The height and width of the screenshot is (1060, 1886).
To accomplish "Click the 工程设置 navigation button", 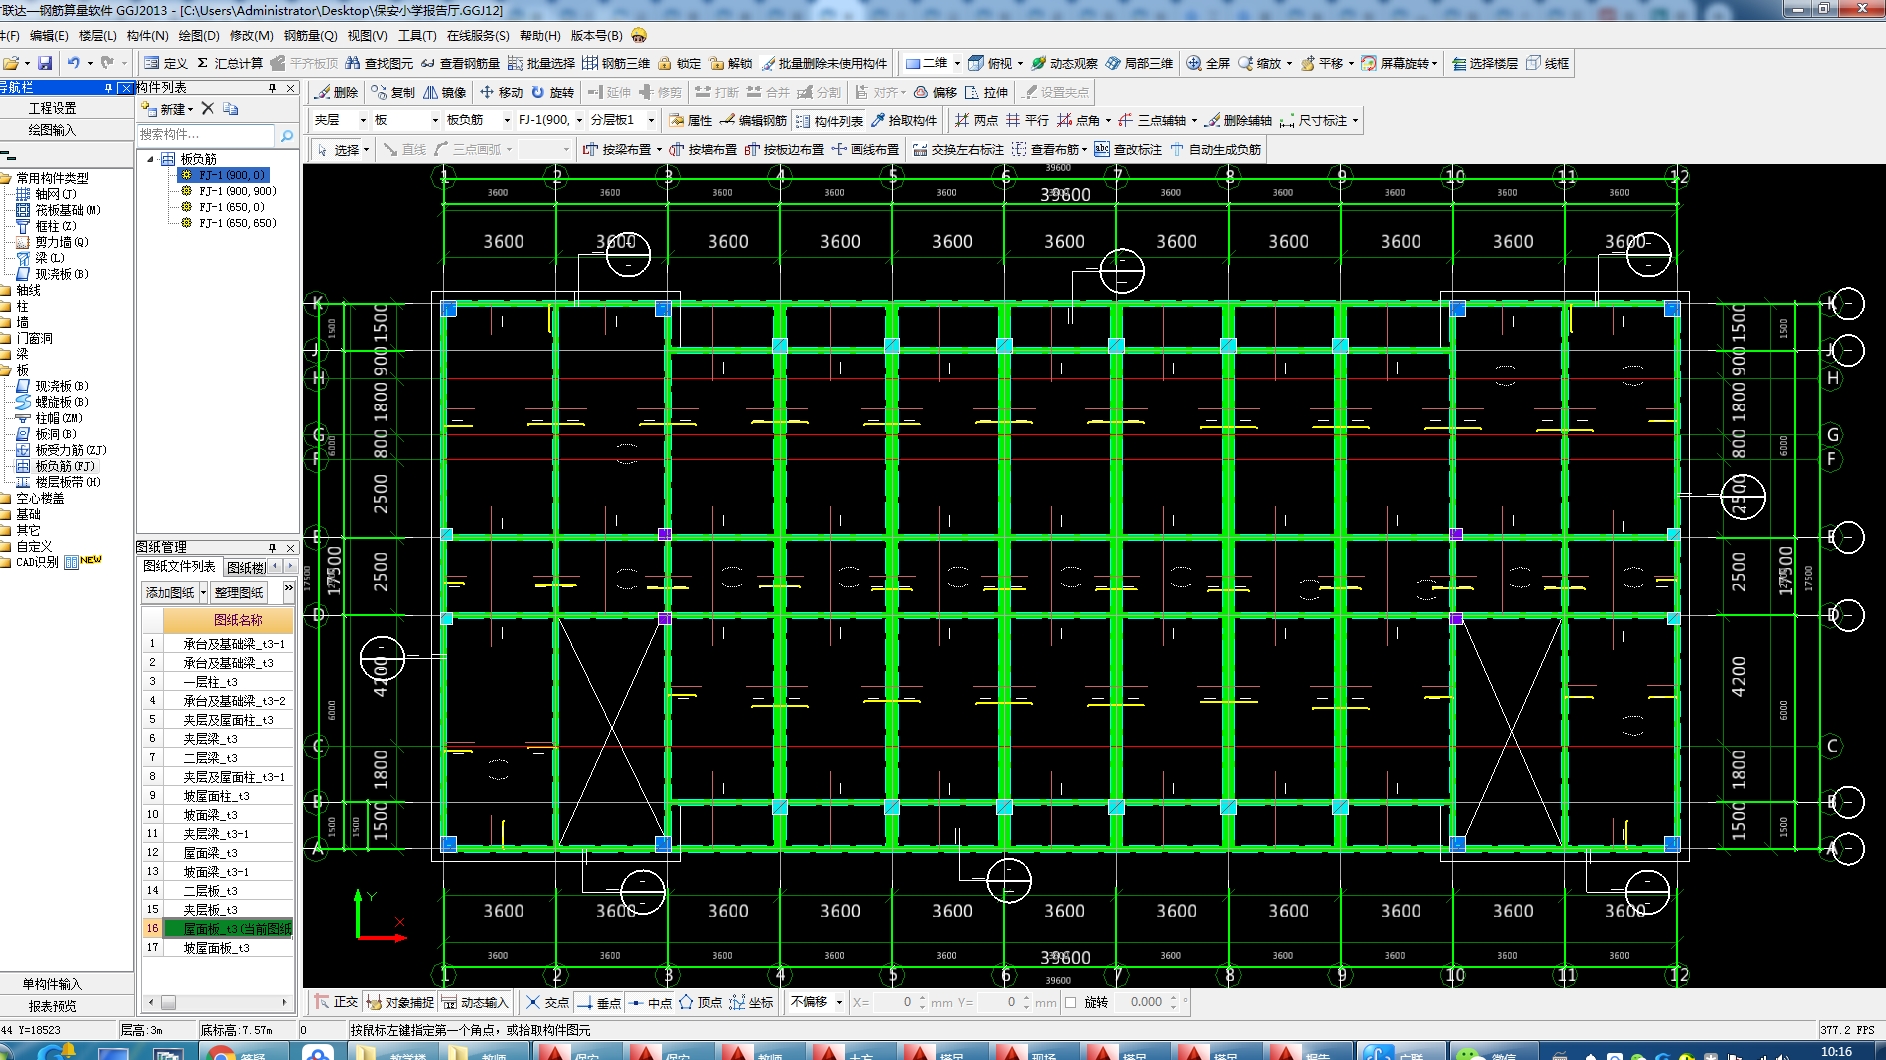I will pyautogui.click(x=52, y=108).
